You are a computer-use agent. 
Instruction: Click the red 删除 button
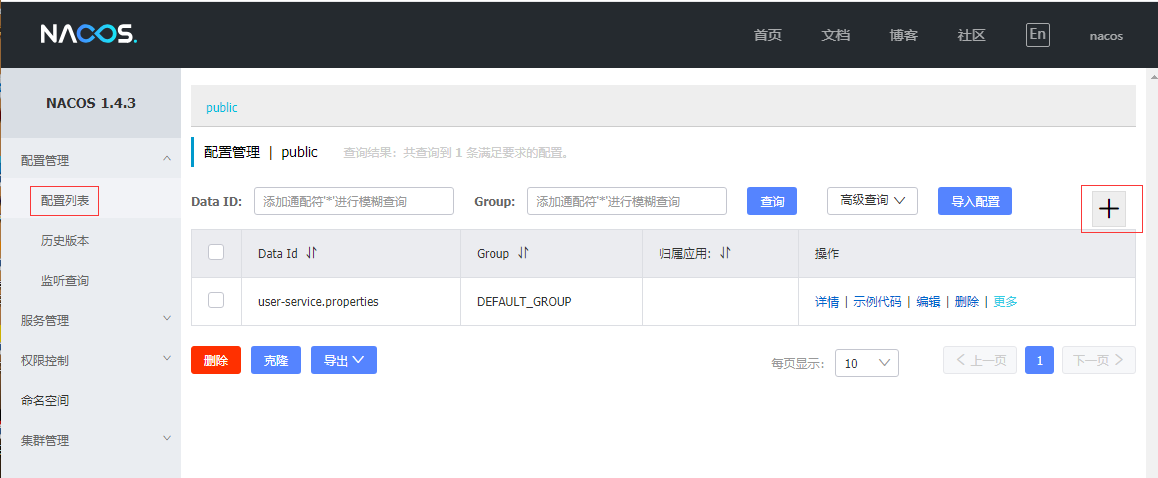tap(216, 360)
